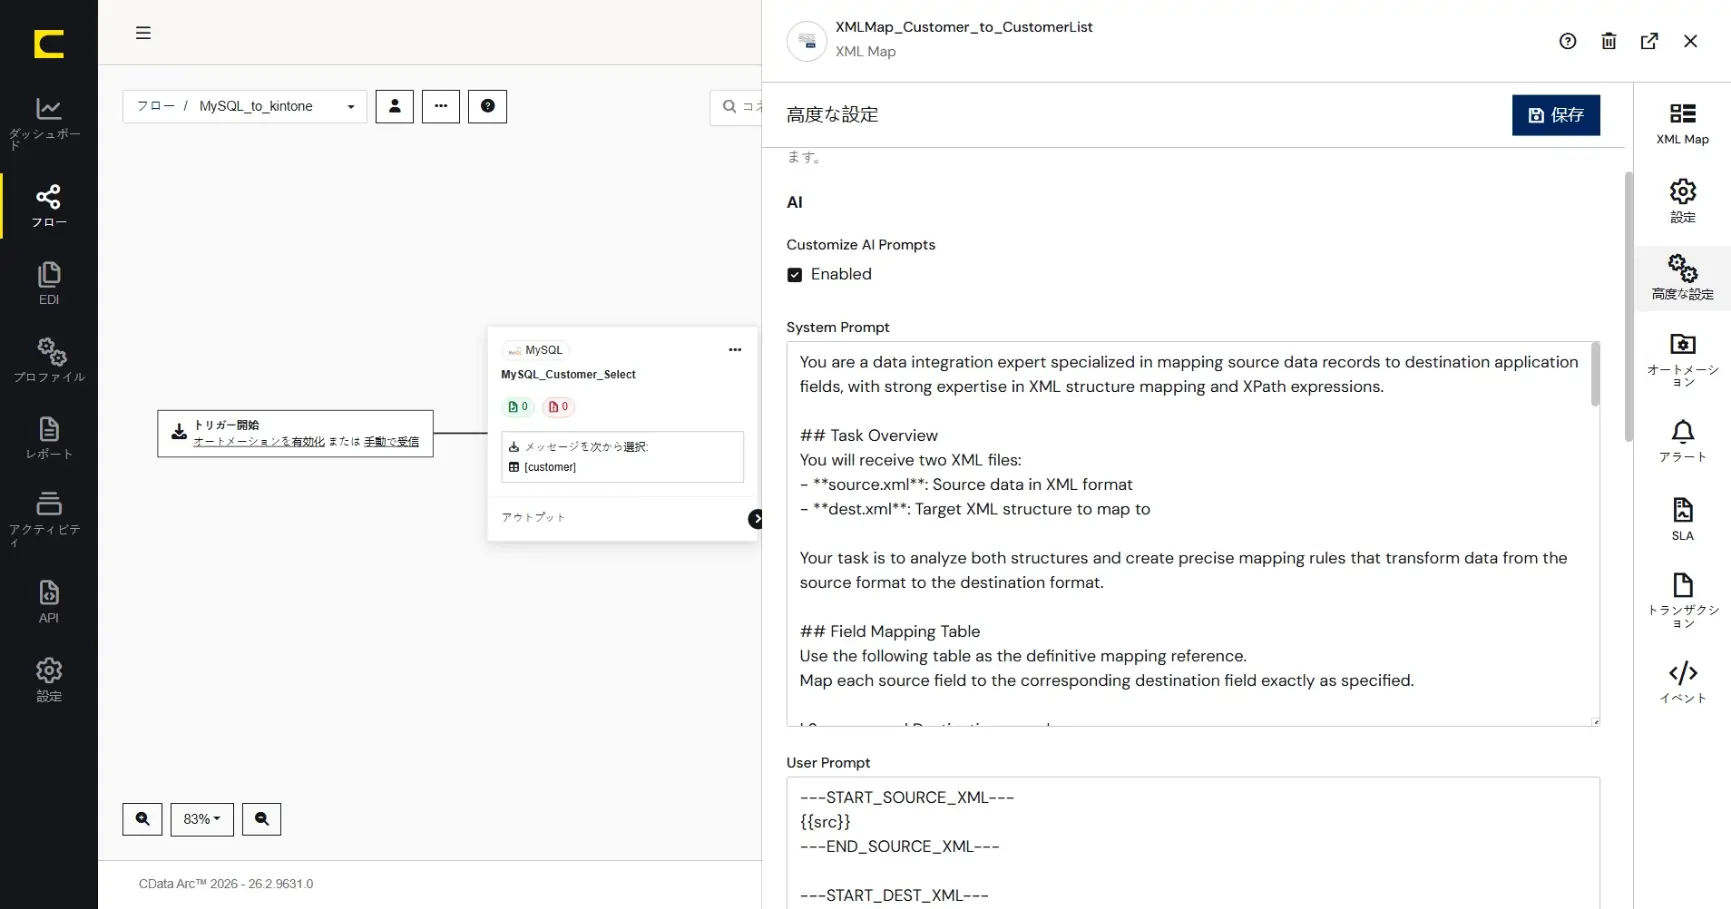Open the flow help question-mark button
The width and height of the screenshot is (1731, 909).
488,106
